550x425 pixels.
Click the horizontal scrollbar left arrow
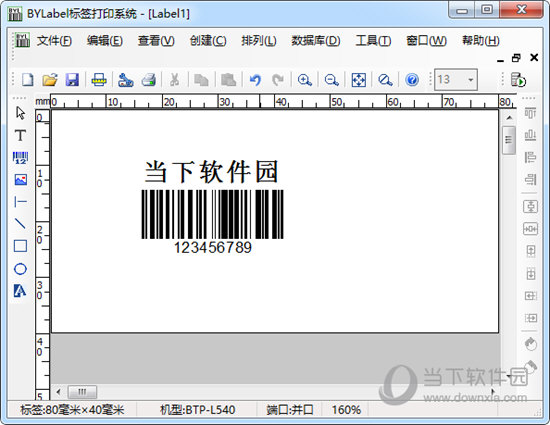tap(59, 392)
